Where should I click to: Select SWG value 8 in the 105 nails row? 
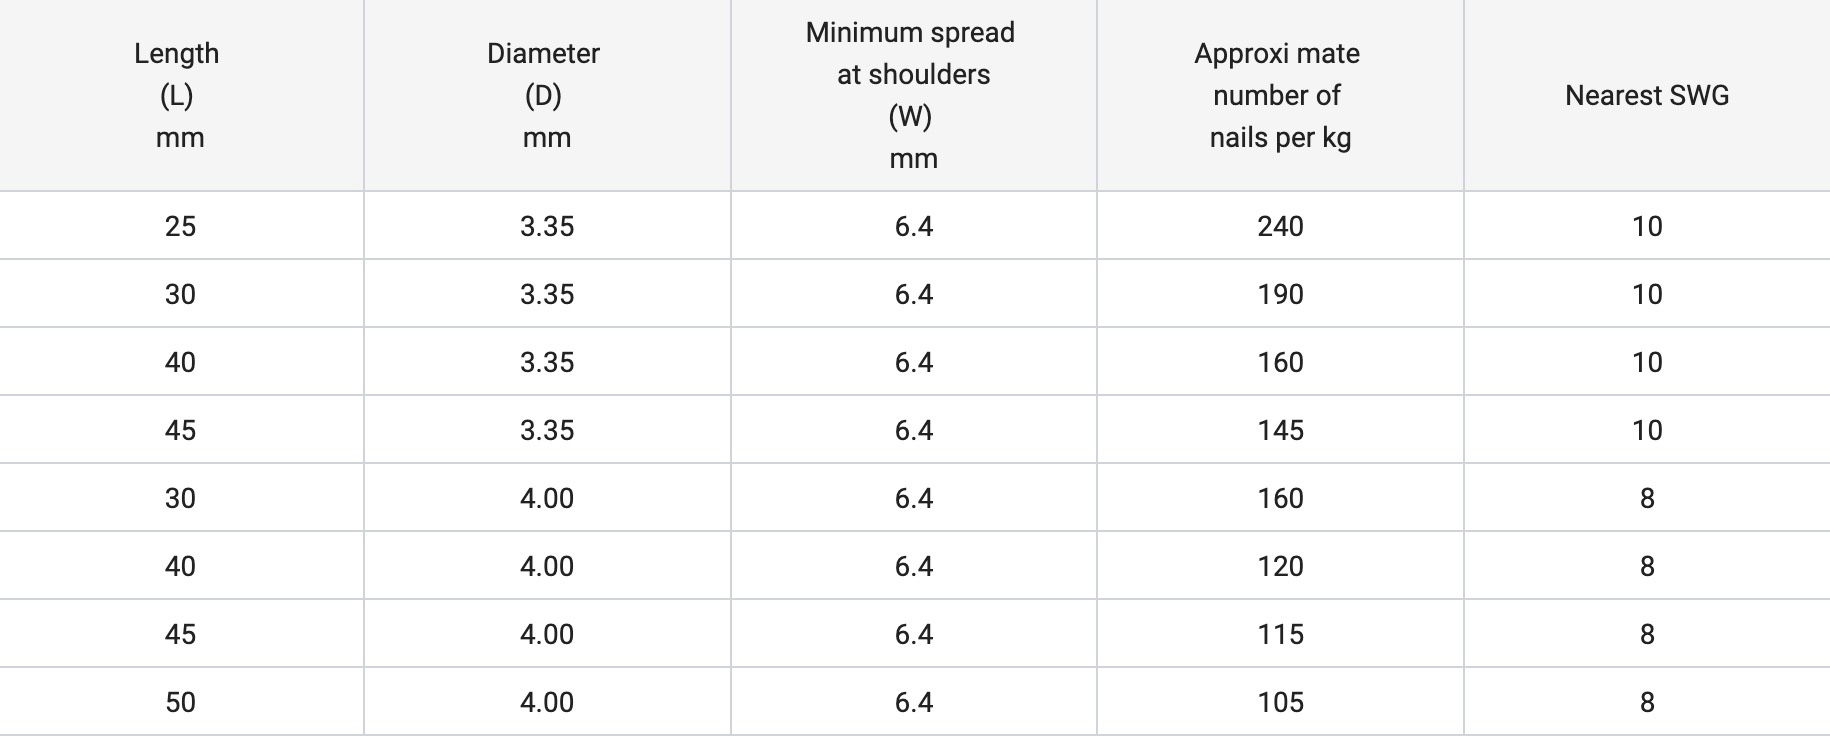pos(1647,702)
